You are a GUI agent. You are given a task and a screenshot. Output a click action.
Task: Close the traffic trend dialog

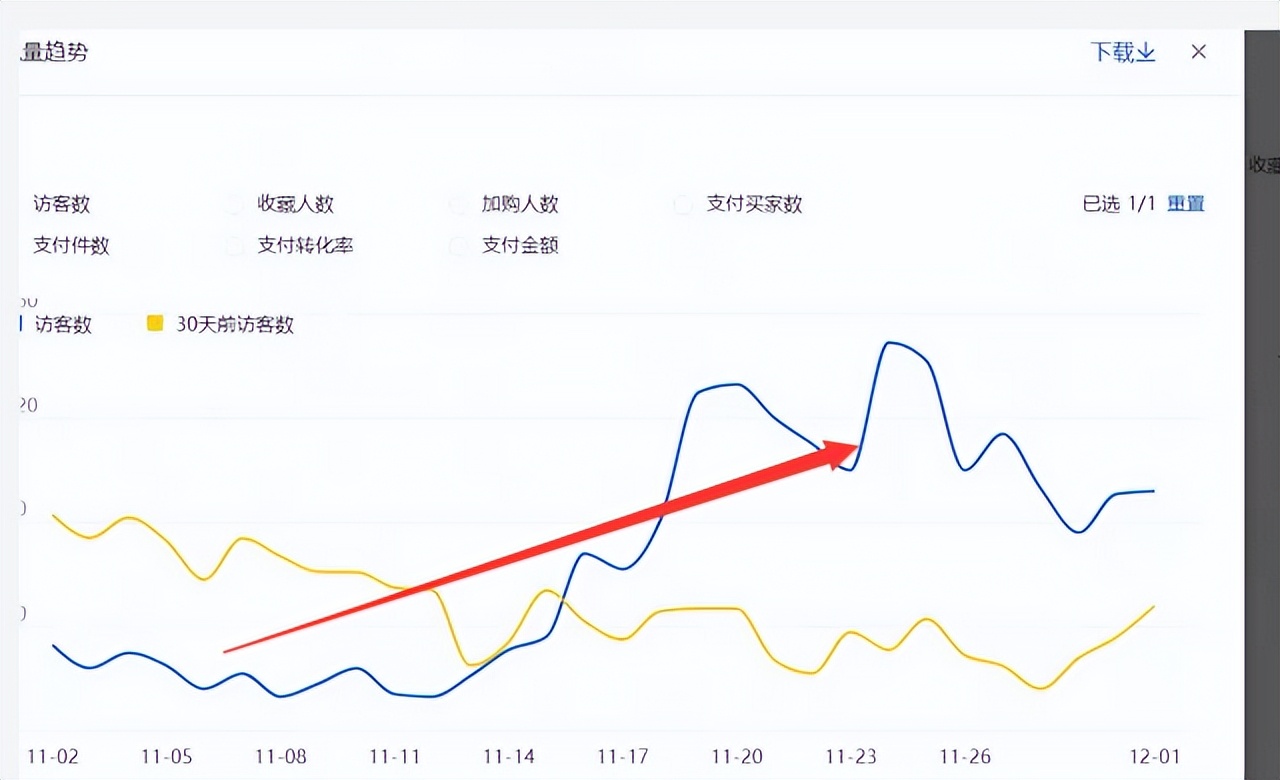click(x=1198, y=51)
